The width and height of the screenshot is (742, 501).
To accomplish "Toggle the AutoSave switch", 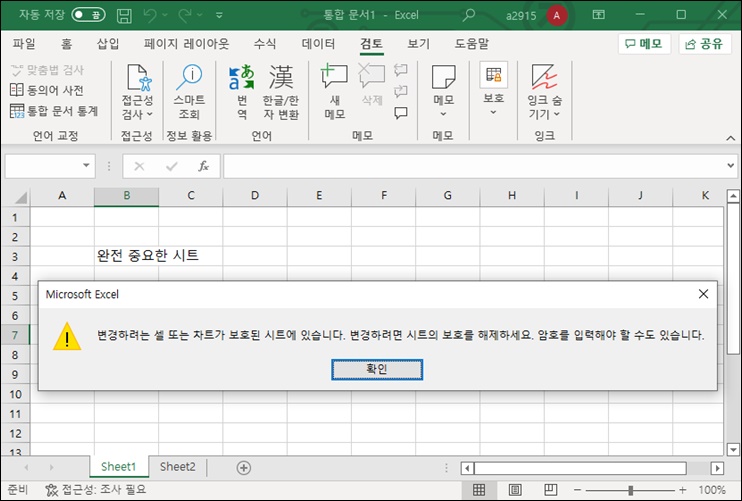I will (x=88, y=15).
